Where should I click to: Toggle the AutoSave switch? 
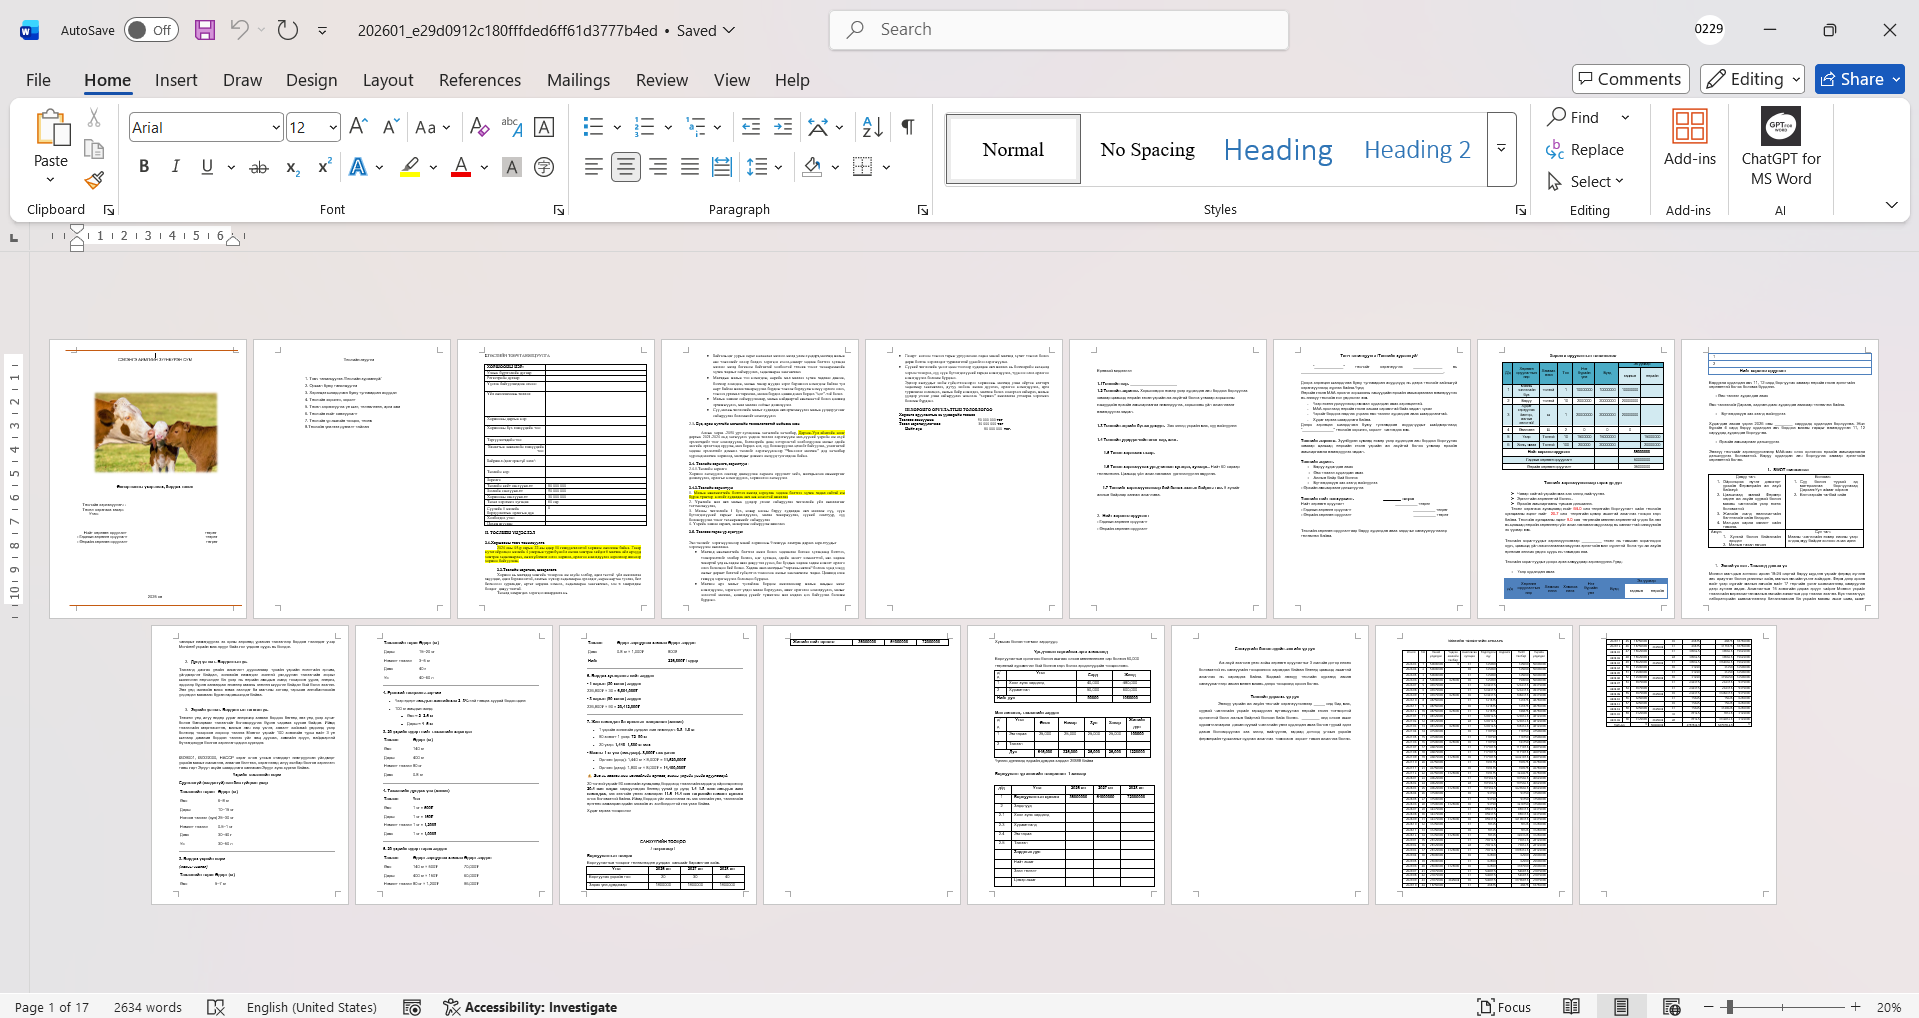(x=151, y=30)
